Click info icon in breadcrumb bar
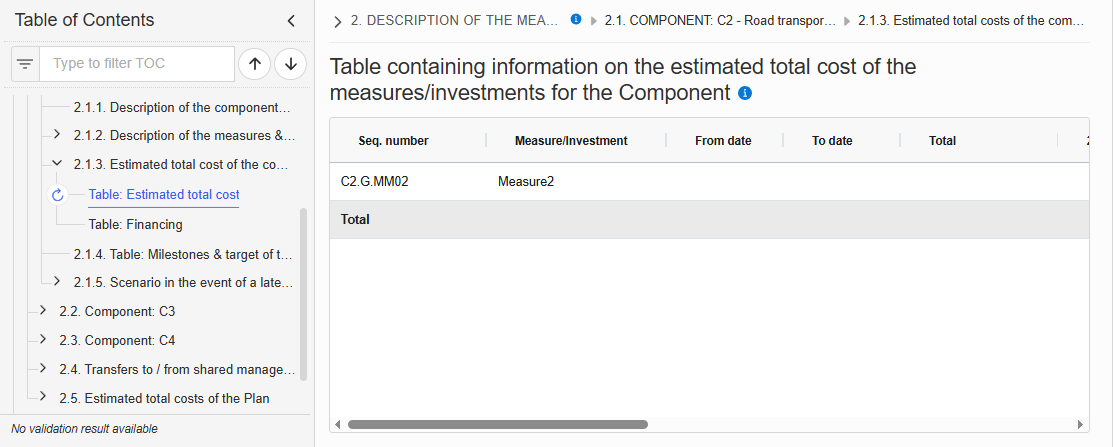The height and width of the screenshot is (447, 1113). (576, 20)
